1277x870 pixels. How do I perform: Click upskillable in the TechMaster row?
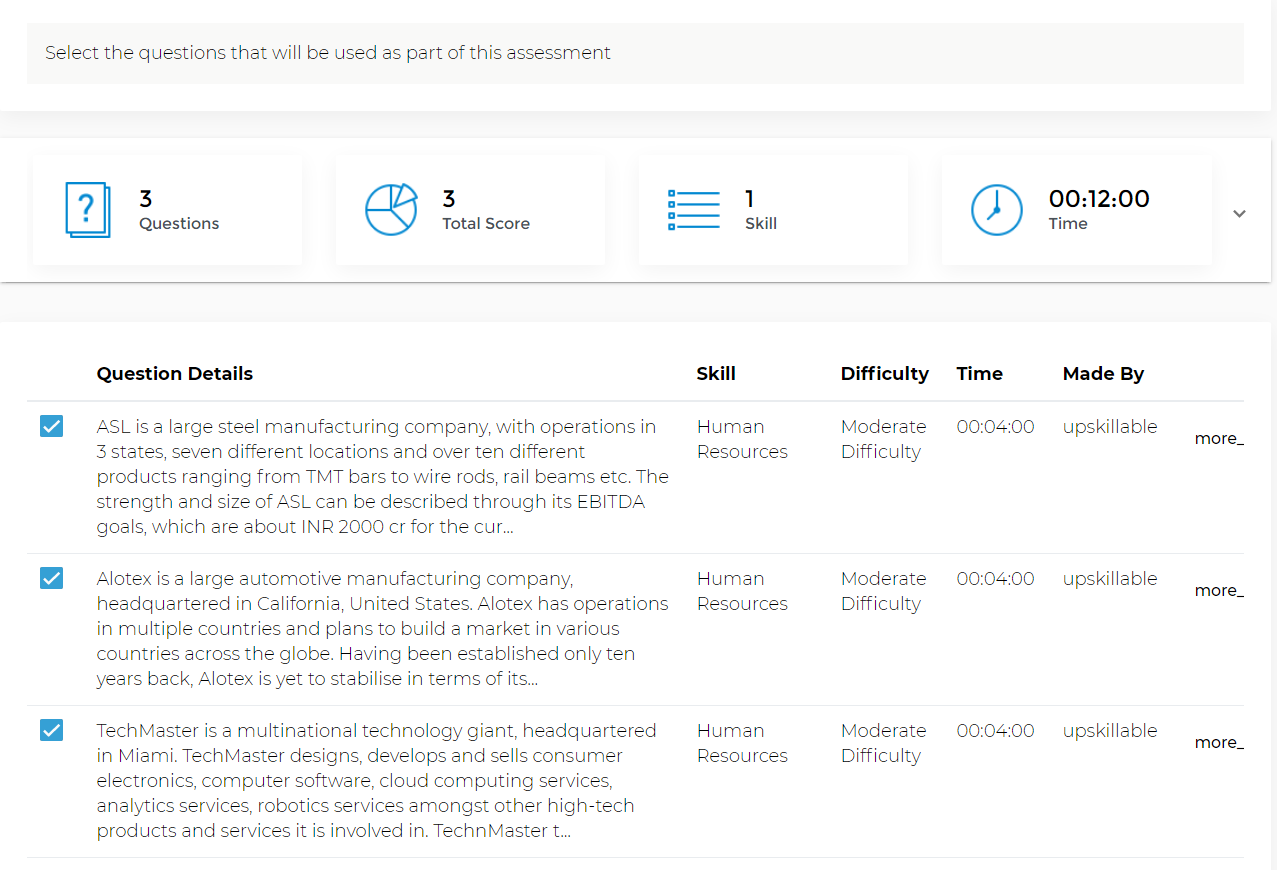point(1110,731)
